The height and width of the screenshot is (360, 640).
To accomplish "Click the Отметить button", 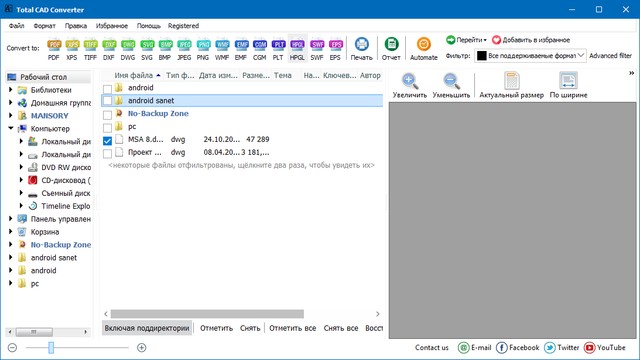I will 216,328.
